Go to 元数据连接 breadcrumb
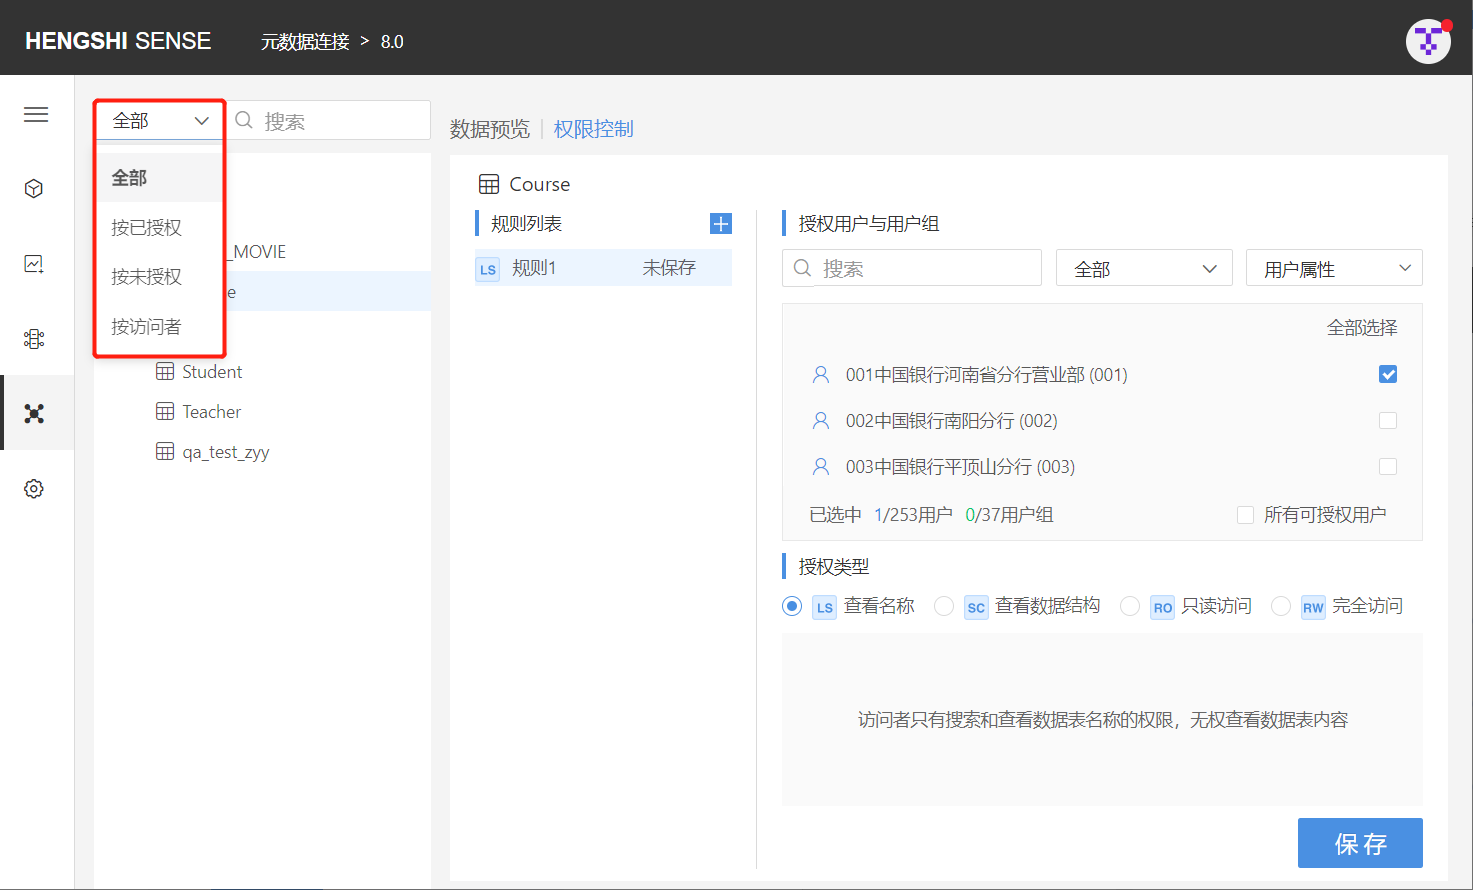 [x=305, y=41]
